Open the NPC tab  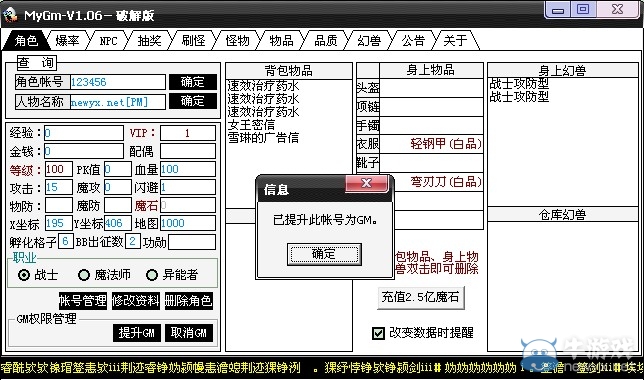click(108, 40)
